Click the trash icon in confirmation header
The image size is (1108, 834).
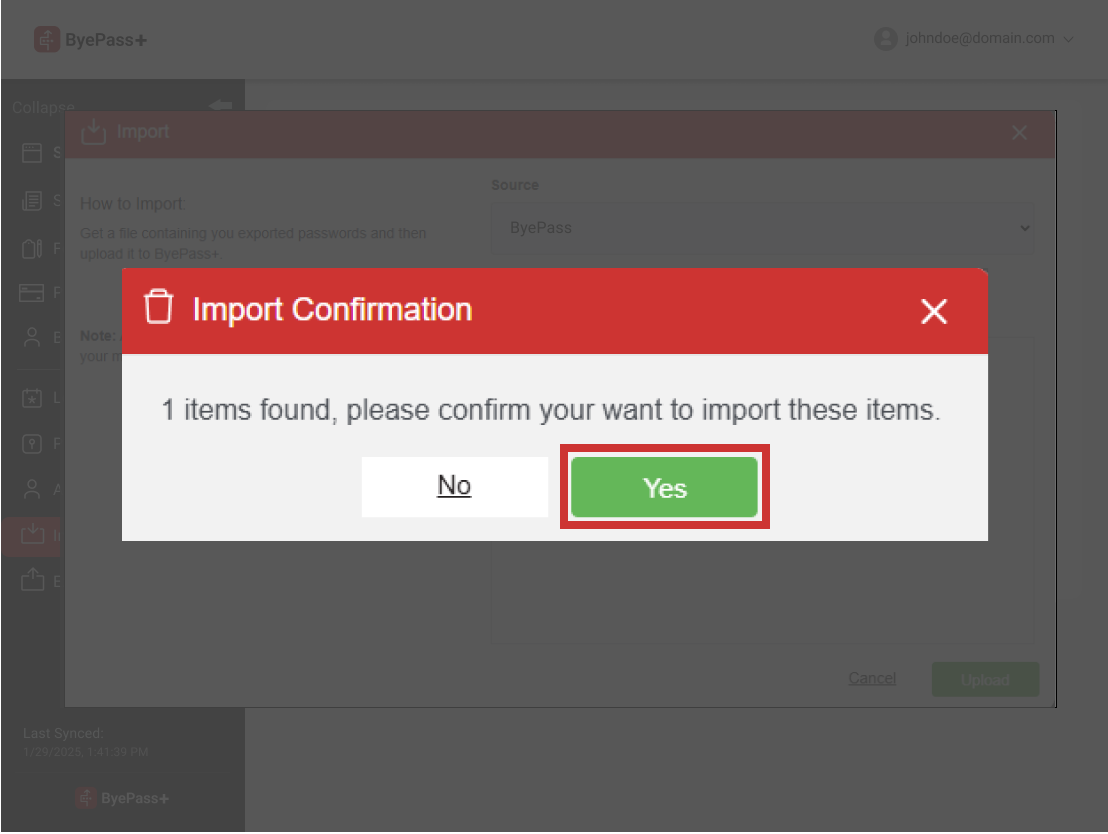pos(158,307)
